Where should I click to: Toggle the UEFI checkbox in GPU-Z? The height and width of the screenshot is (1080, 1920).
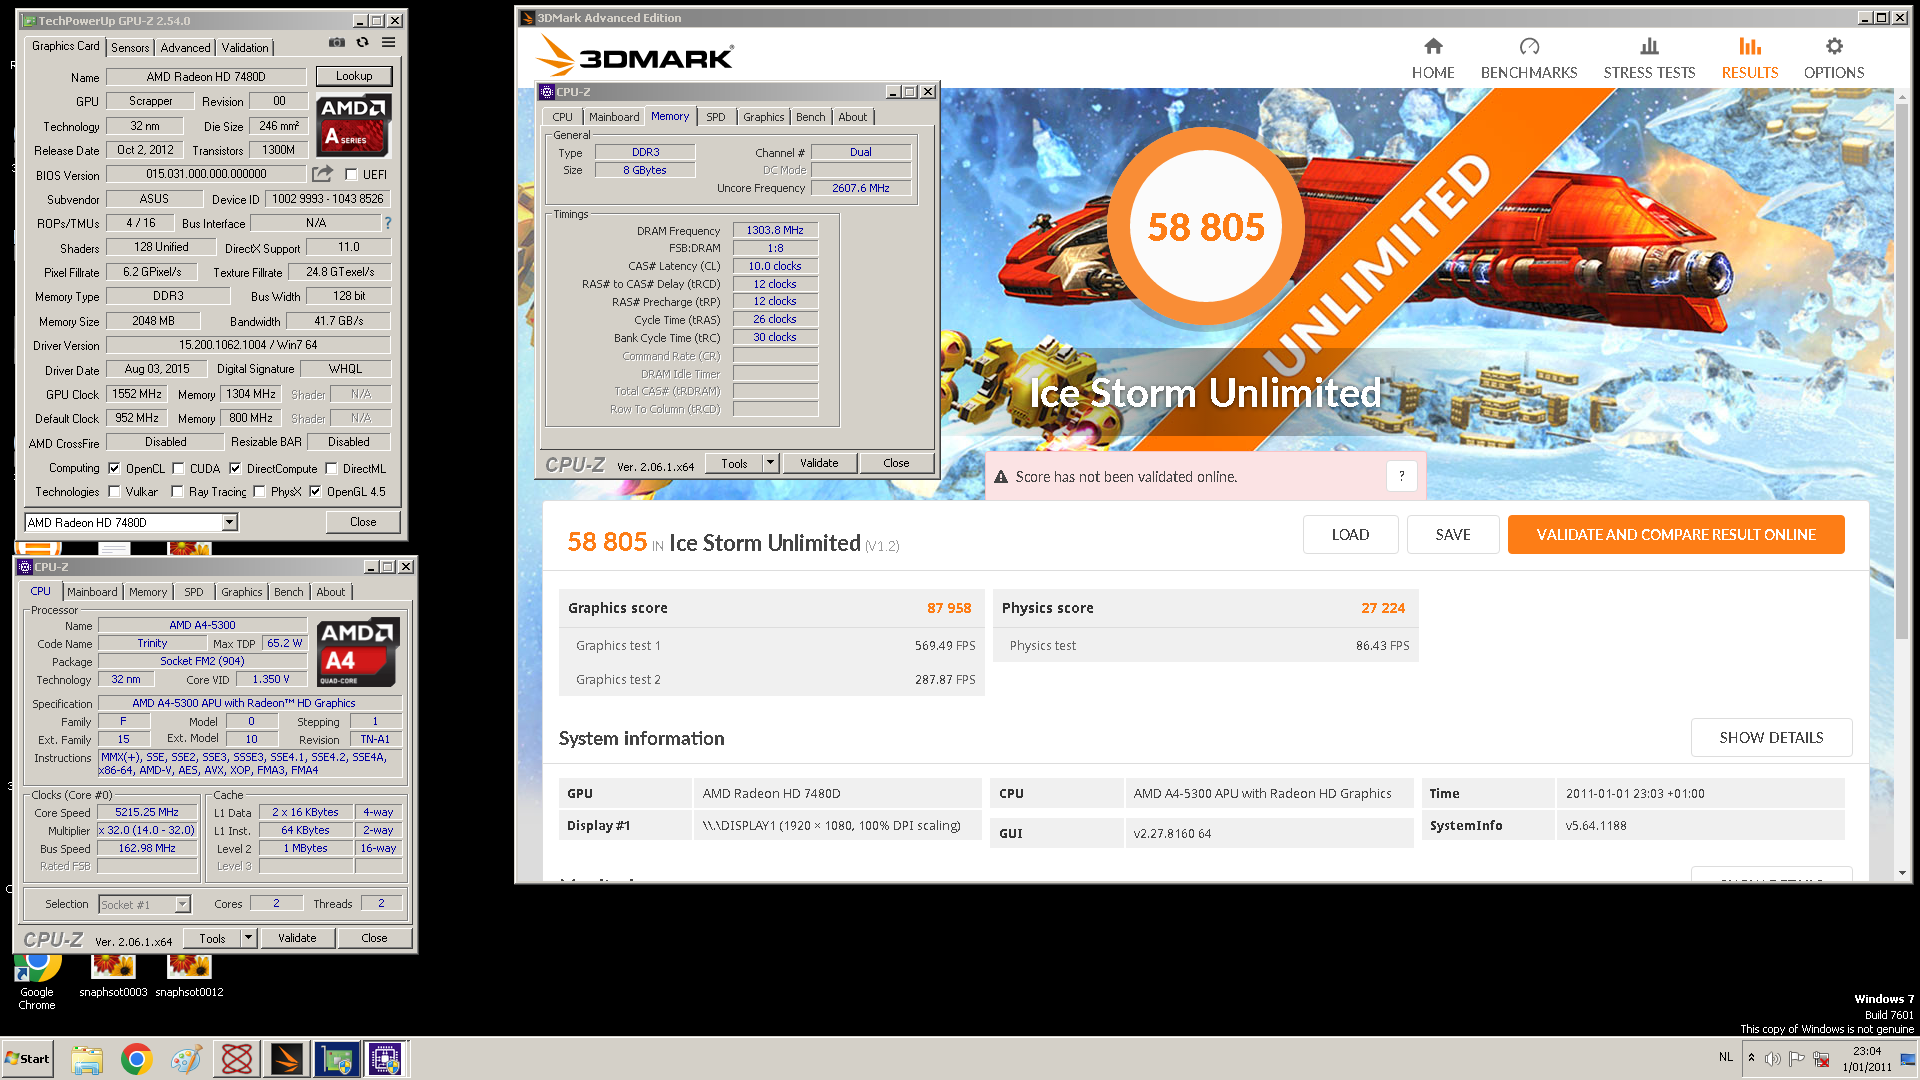coord(352,174)
